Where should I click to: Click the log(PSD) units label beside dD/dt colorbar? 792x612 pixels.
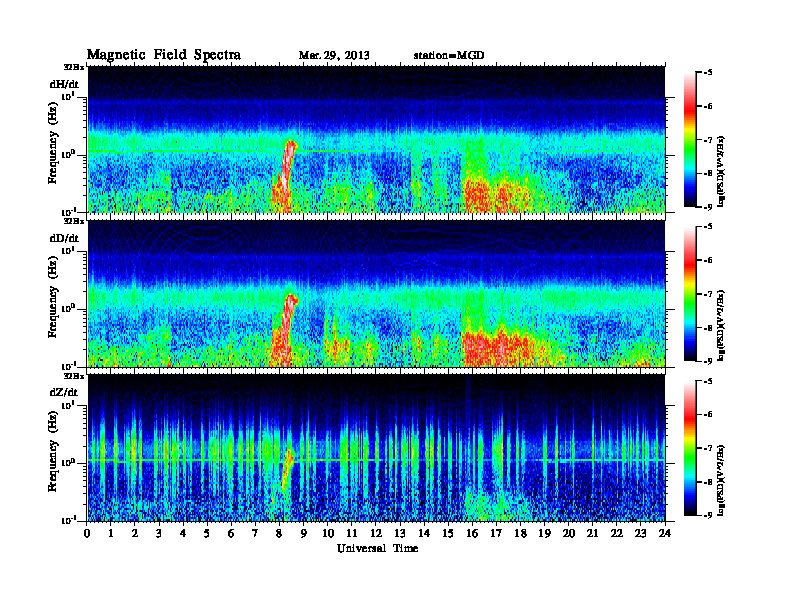(722, 325)
